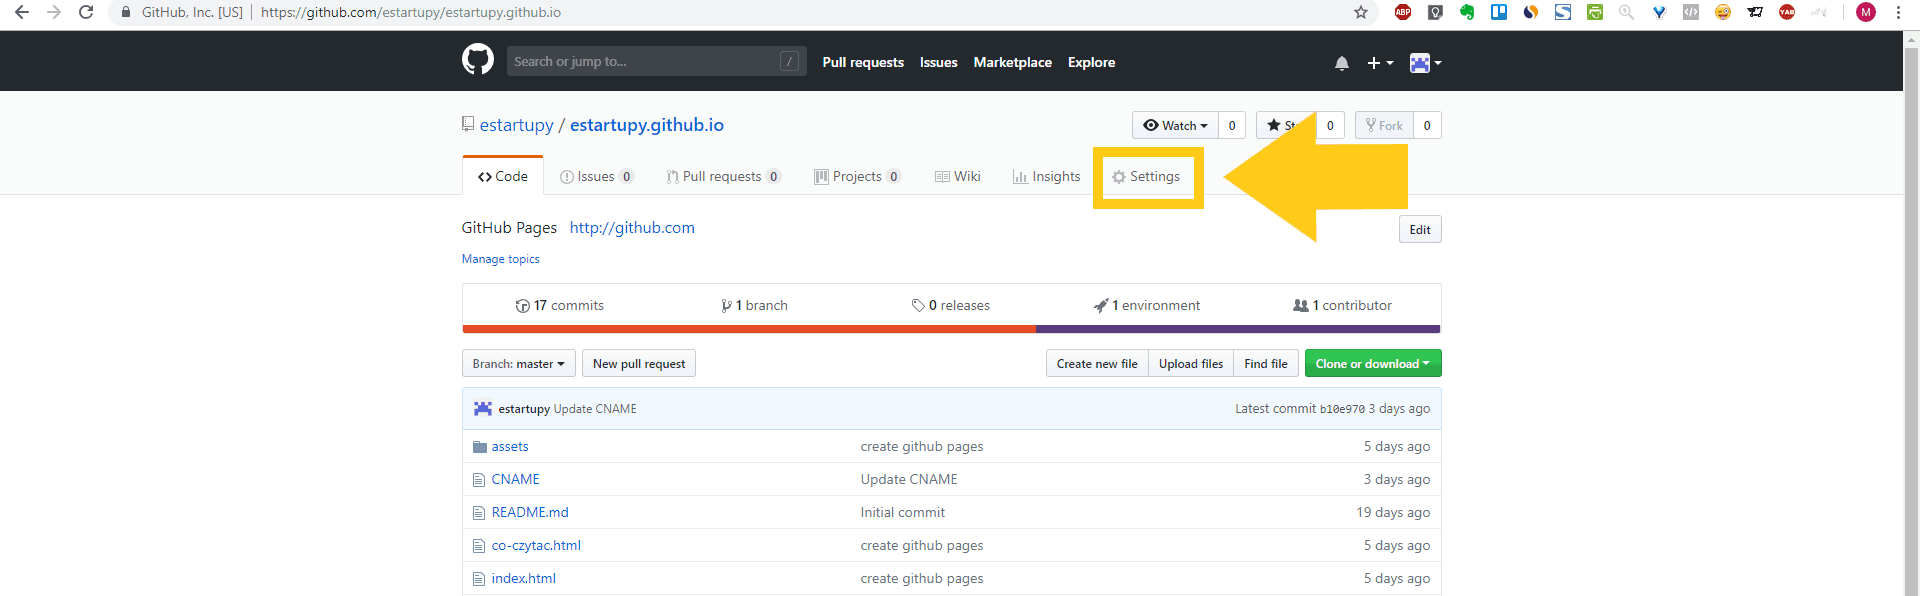Image resolution: width=1920 pixels, height=596 pixels.
Task: Go to GitHub home via the Octocat logo
Action: point(478,60)
